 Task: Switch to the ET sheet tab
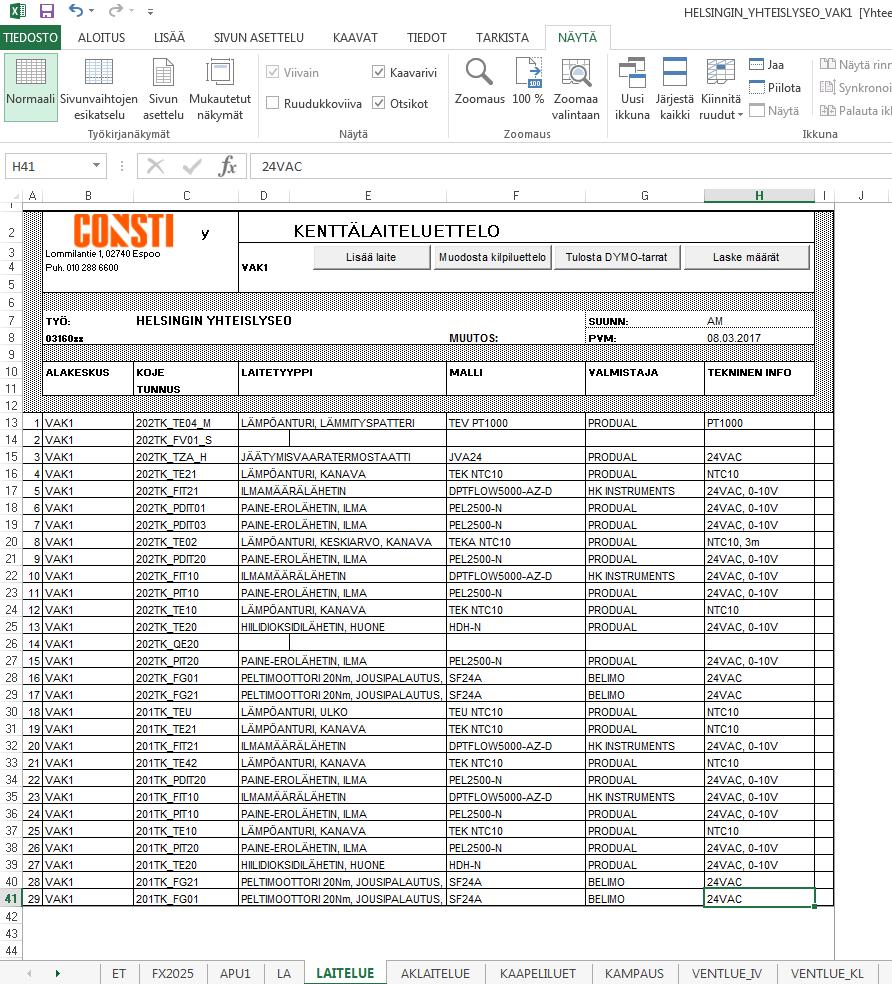pyautogui.click(x=119, y=973)
